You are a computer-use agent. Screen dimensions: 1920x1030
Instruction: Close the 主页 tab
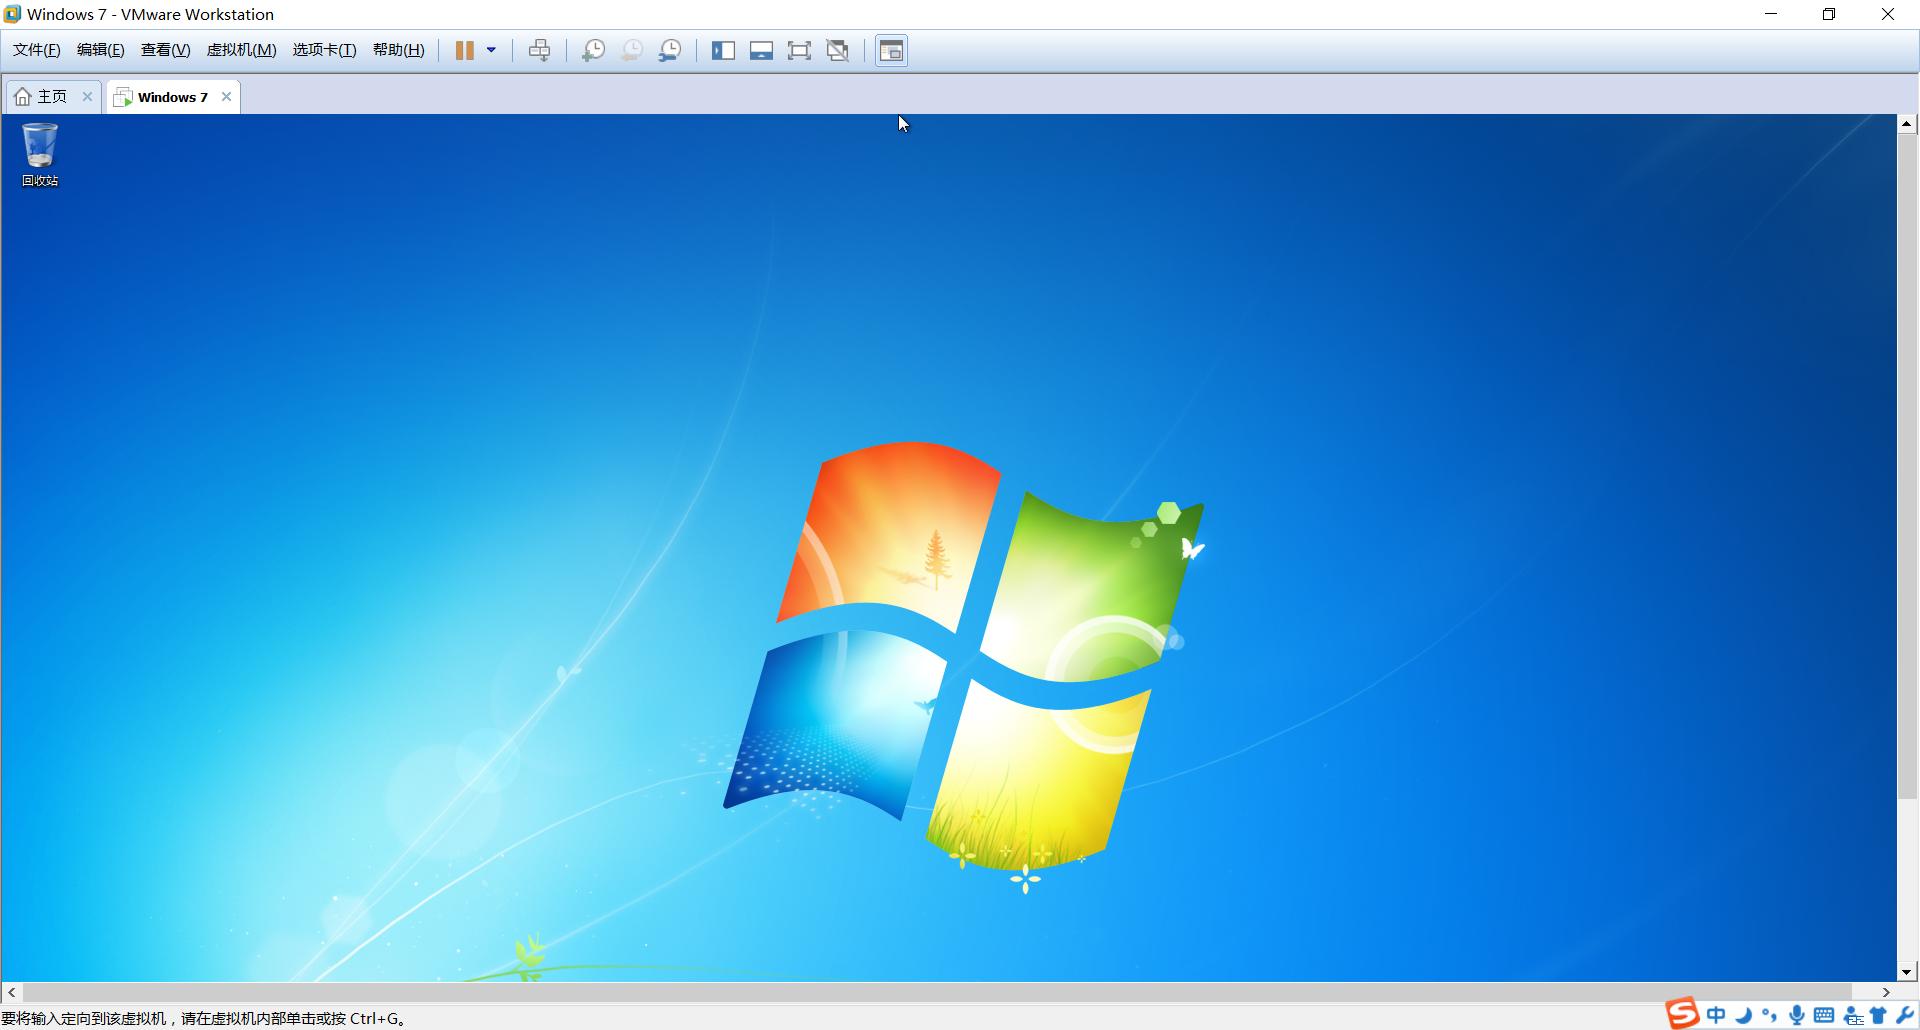pos(87,97)
